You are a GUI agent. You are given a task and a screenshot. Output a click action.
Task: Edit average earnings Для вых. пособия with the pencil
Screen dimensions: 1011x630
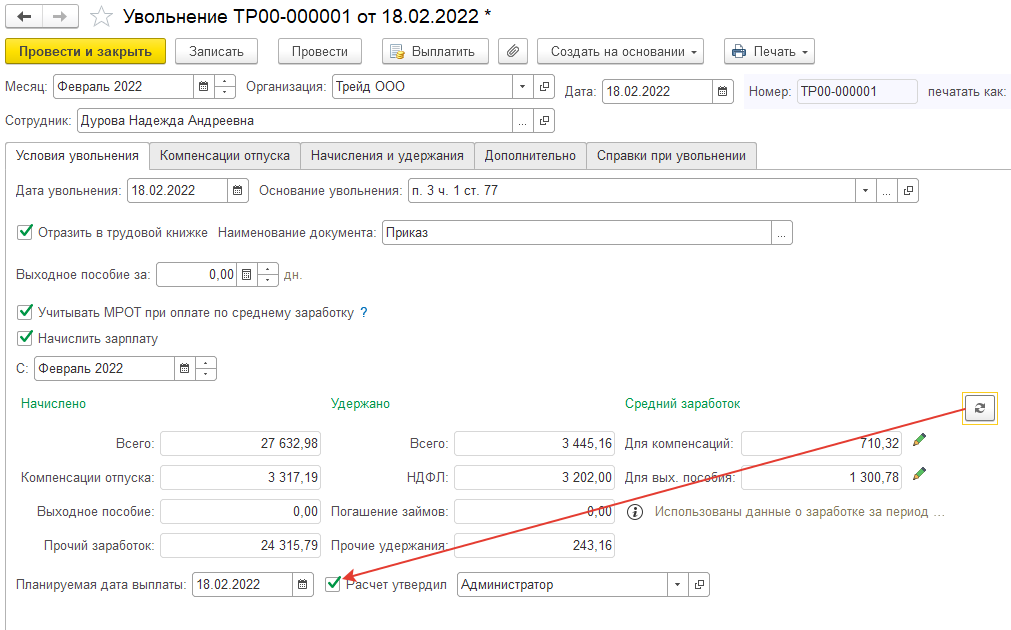[x=919, y=474]
